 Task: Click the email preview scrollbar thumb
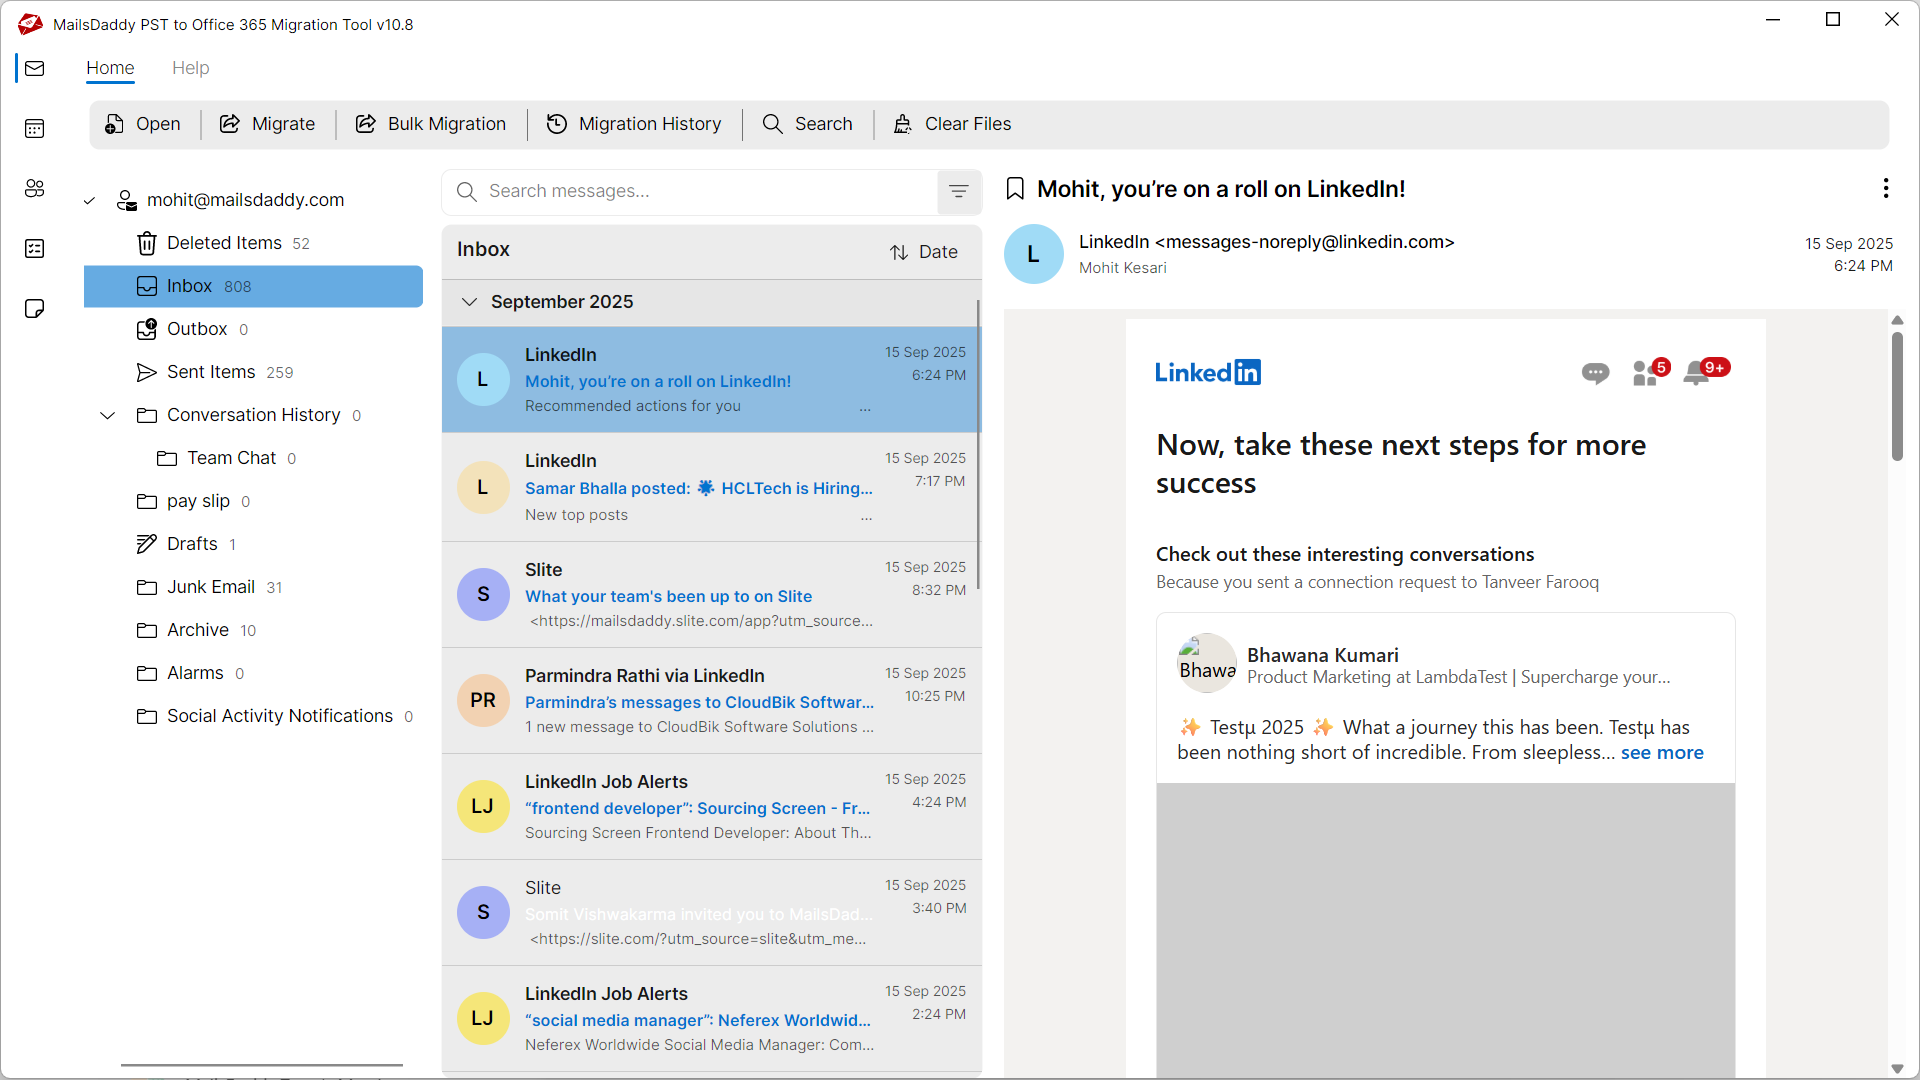[x=1897, y=396]
